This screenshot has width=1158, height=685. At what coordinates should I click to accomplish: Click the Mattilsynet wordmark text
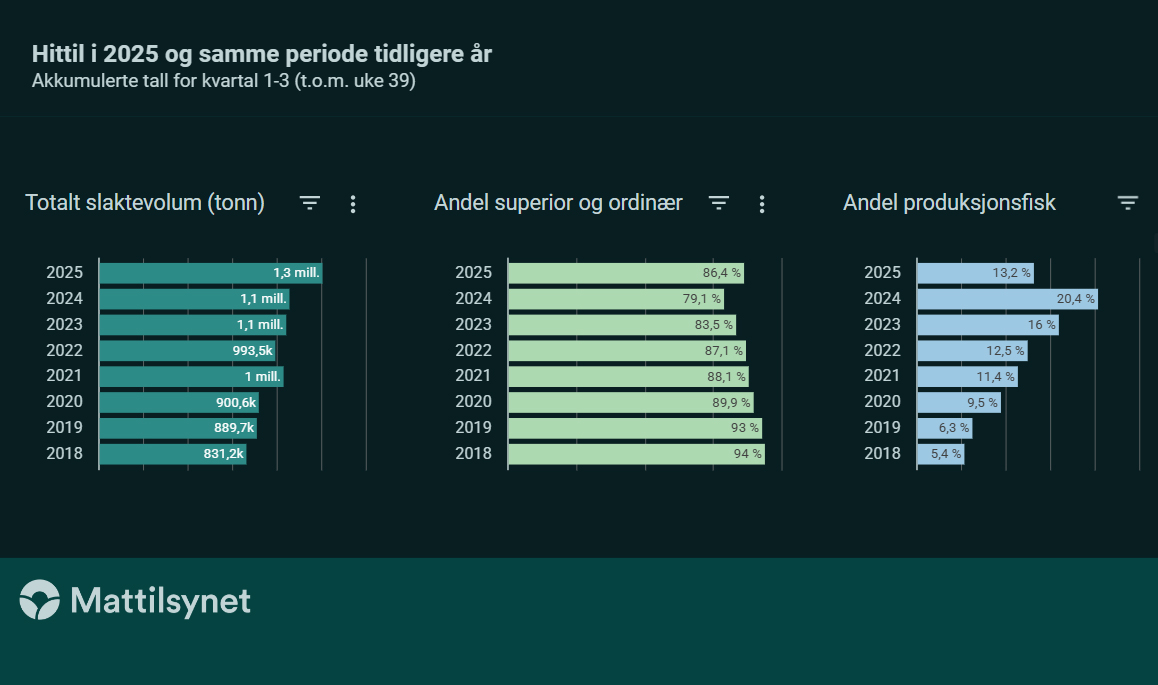(x=160, y=601)
